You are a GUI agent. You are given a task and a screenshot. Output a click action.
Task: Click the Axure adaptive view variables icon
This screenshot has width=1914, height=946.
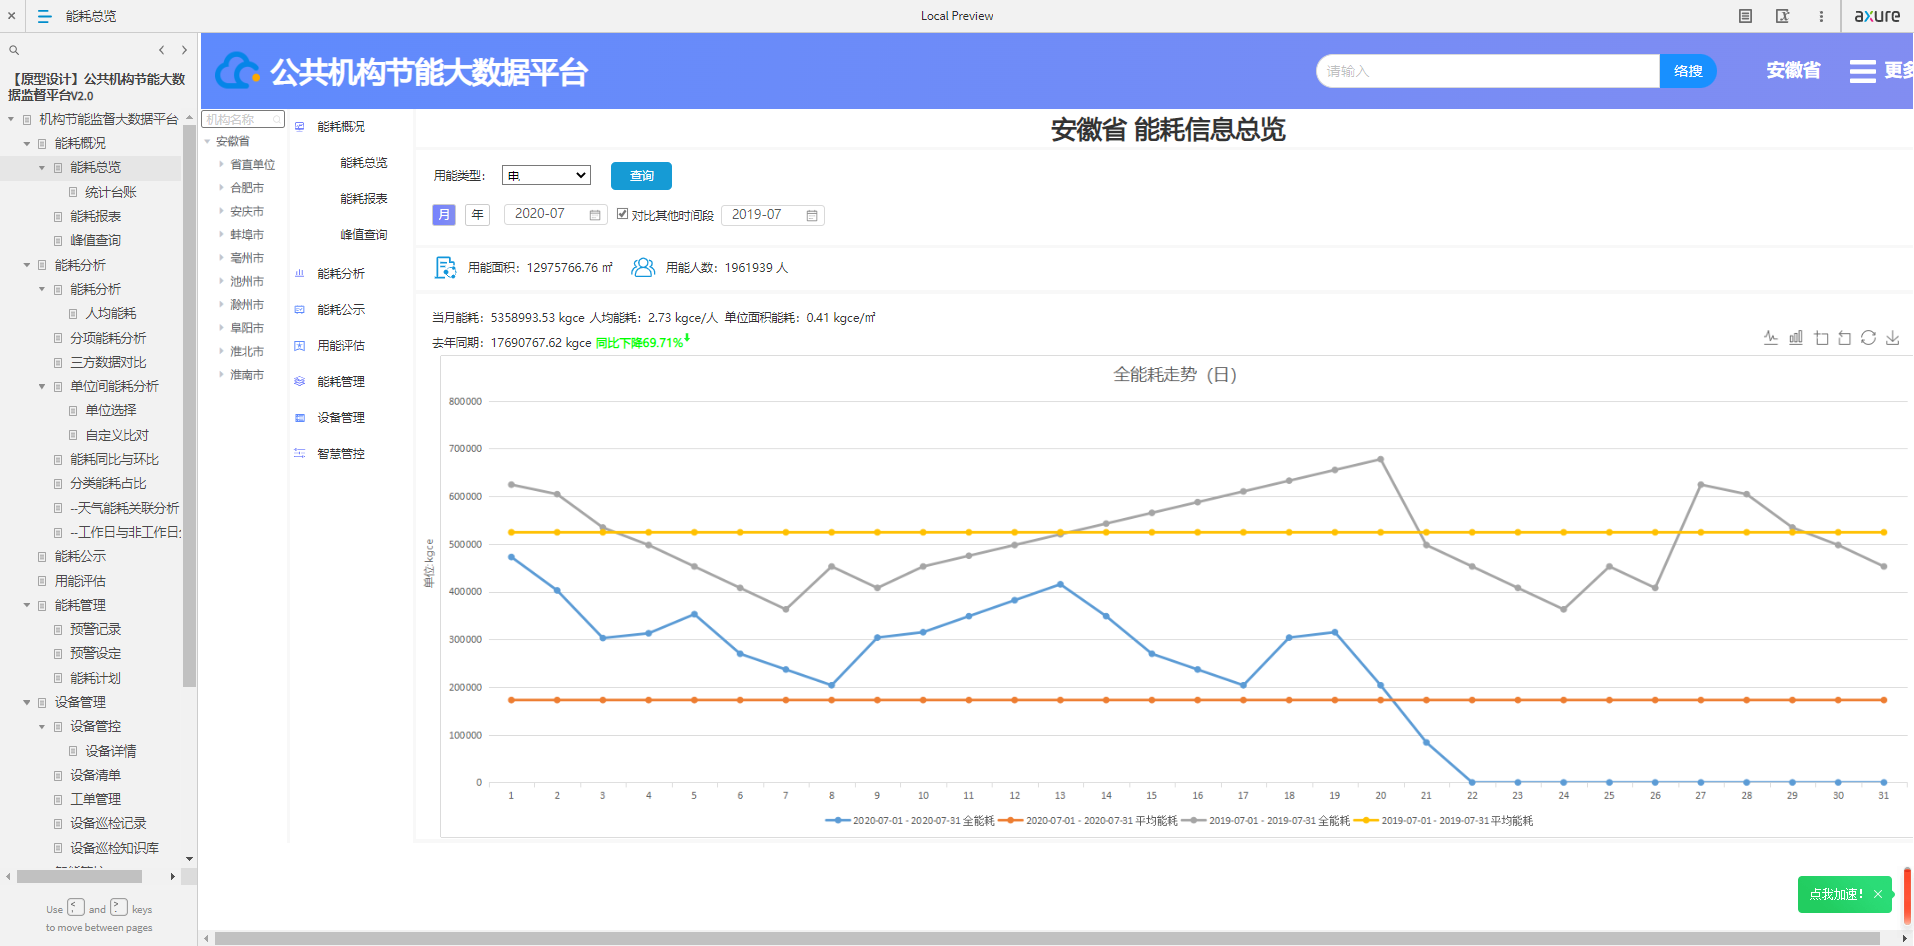1782,16
